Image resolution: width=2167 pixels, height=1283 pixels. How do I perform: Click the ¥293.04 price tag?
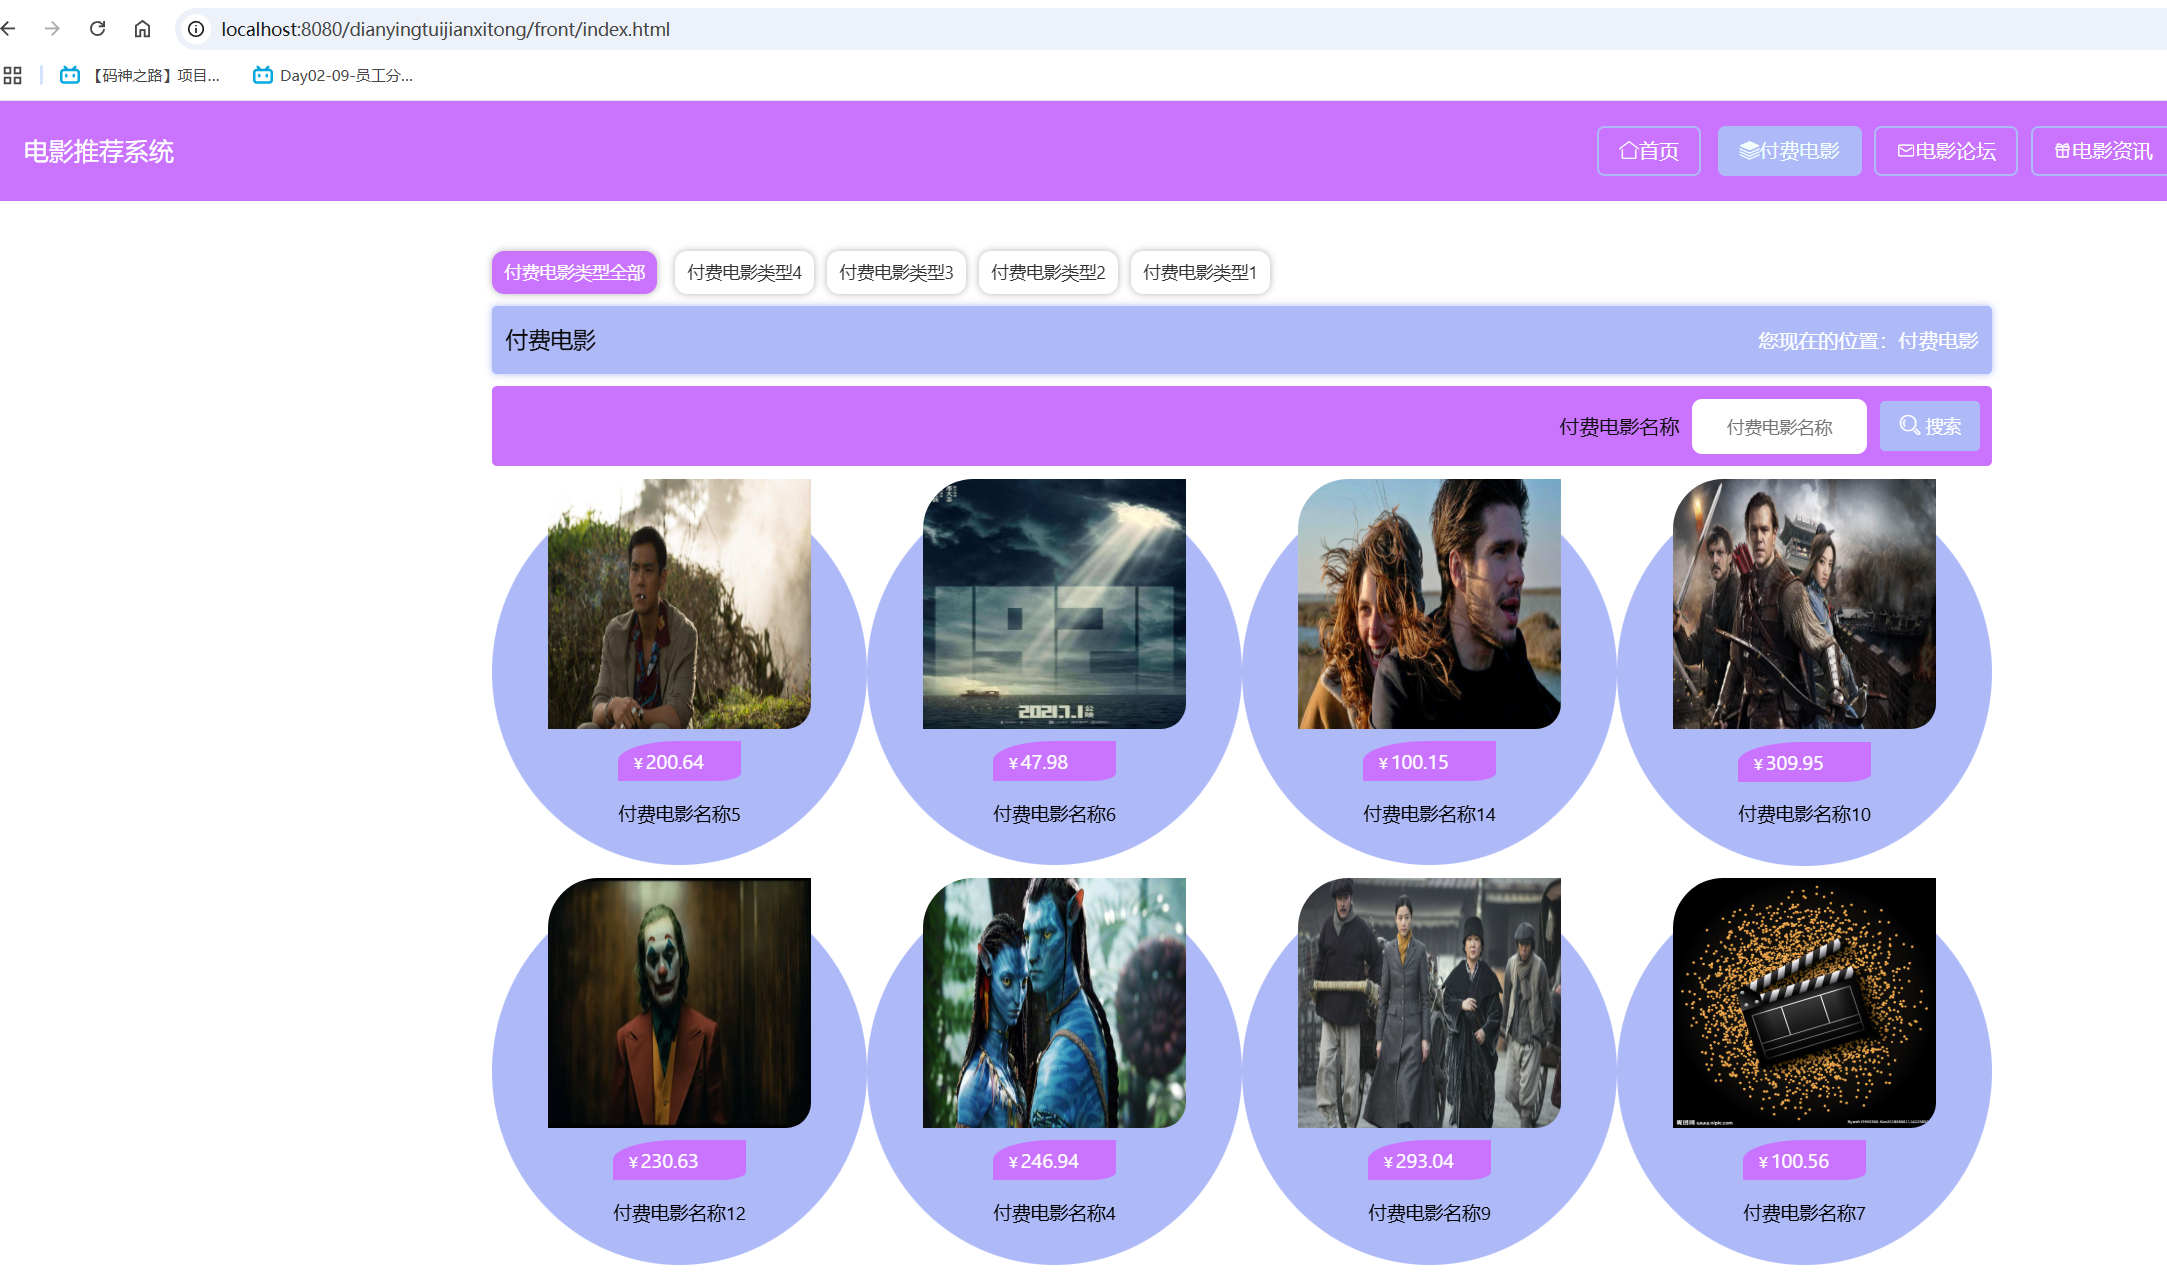(x=1429, y=1161)
